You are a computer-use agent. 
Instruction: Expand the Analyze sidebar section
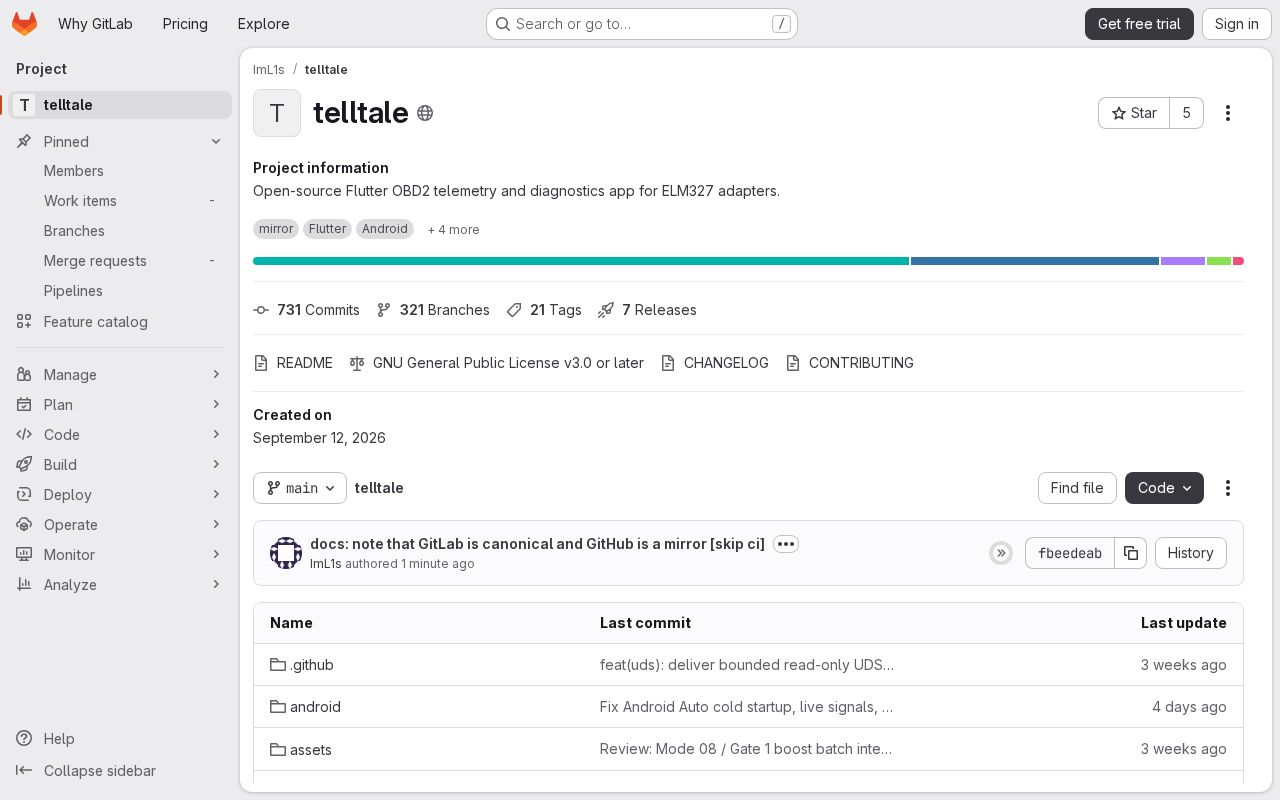tap(120, 585)
